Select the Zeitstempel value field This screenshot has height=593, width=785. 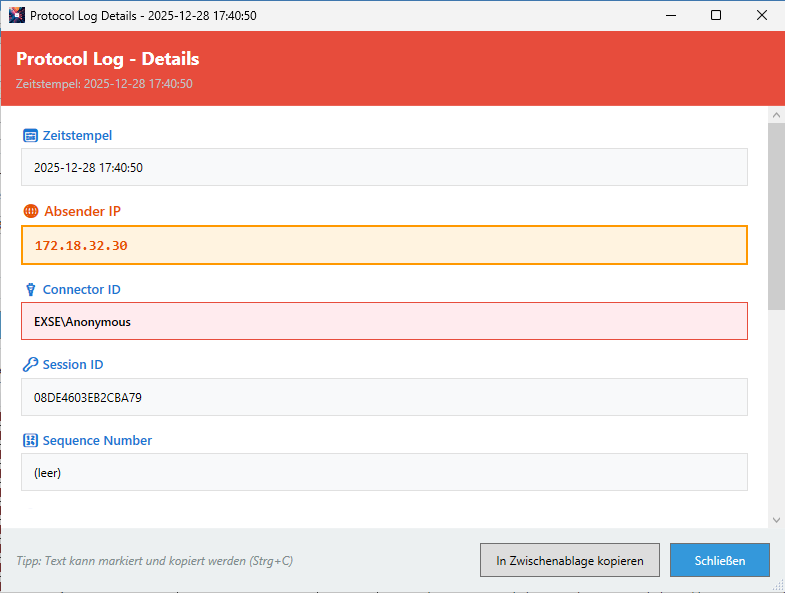coord(384,167)
